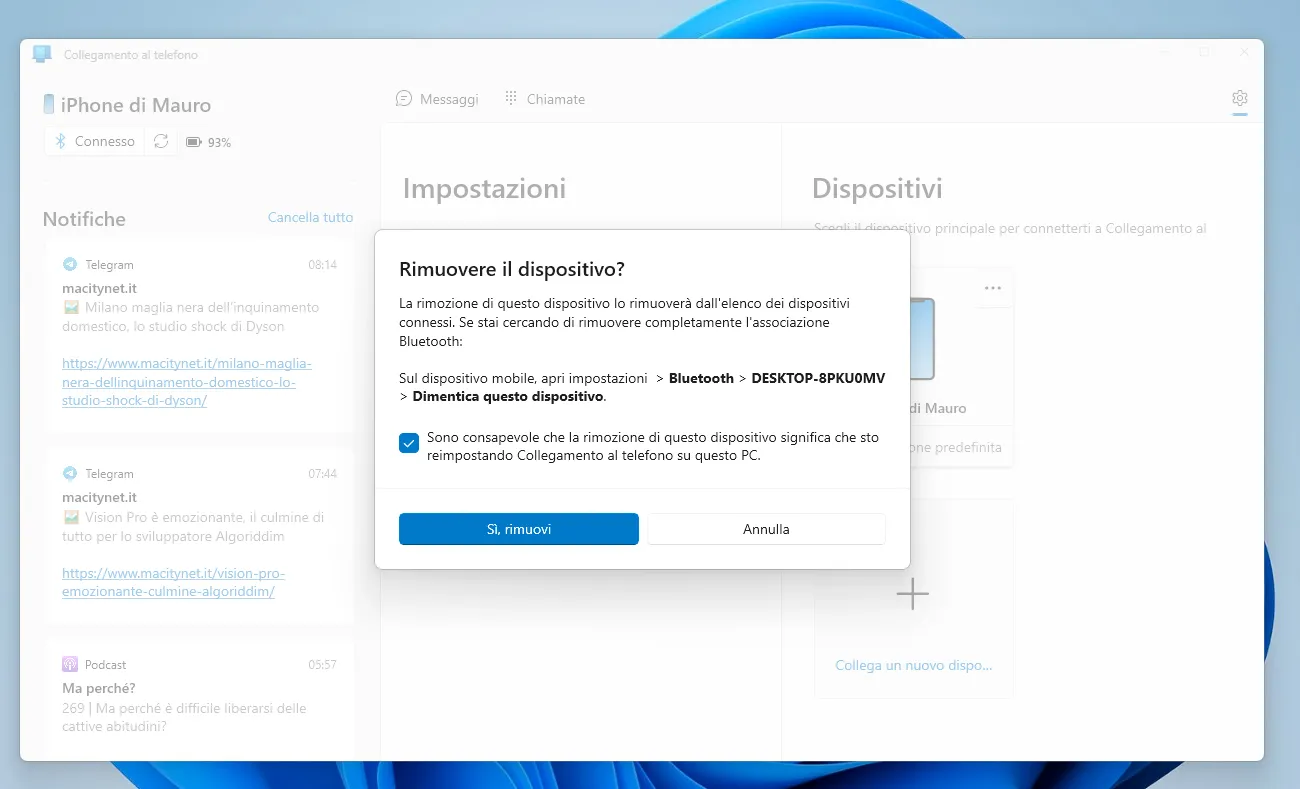Click Collega un nuovo dispositivo
This screenshot has width=1300, height=789.
(911, 665)
